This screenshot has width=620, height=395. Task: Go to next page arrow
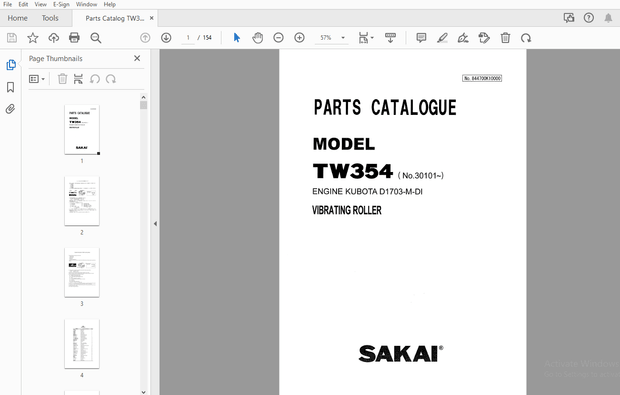coord(166,38)
